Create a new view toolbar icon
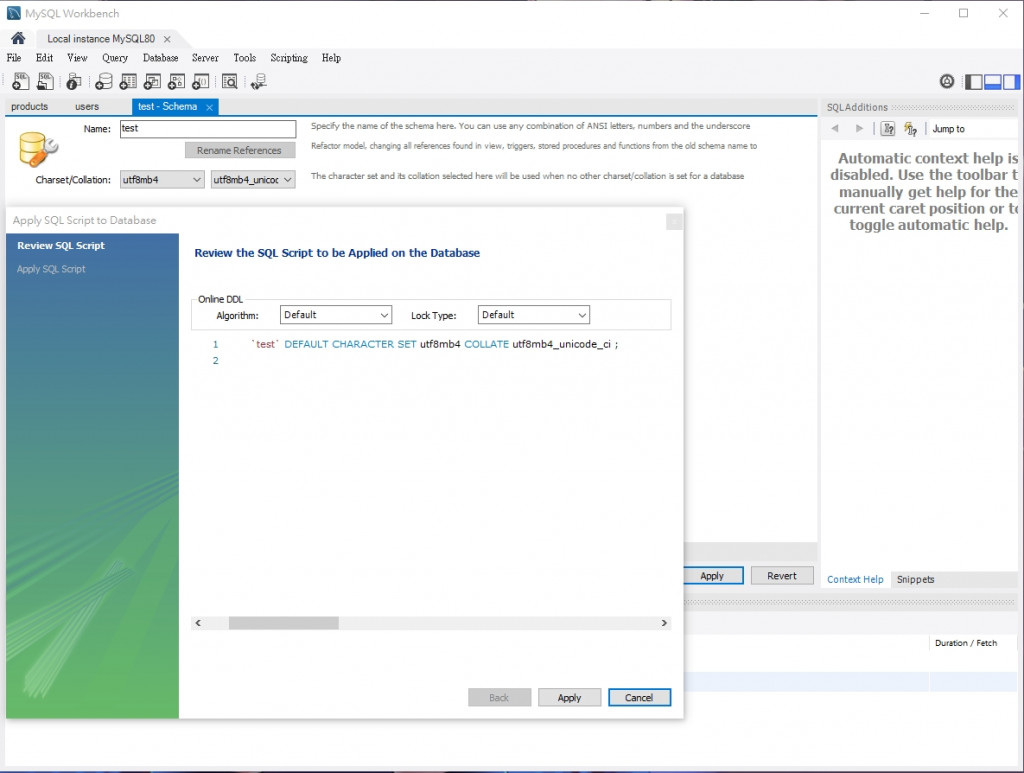This screenshot has height=773, width=1024. (x=152, y=82)
